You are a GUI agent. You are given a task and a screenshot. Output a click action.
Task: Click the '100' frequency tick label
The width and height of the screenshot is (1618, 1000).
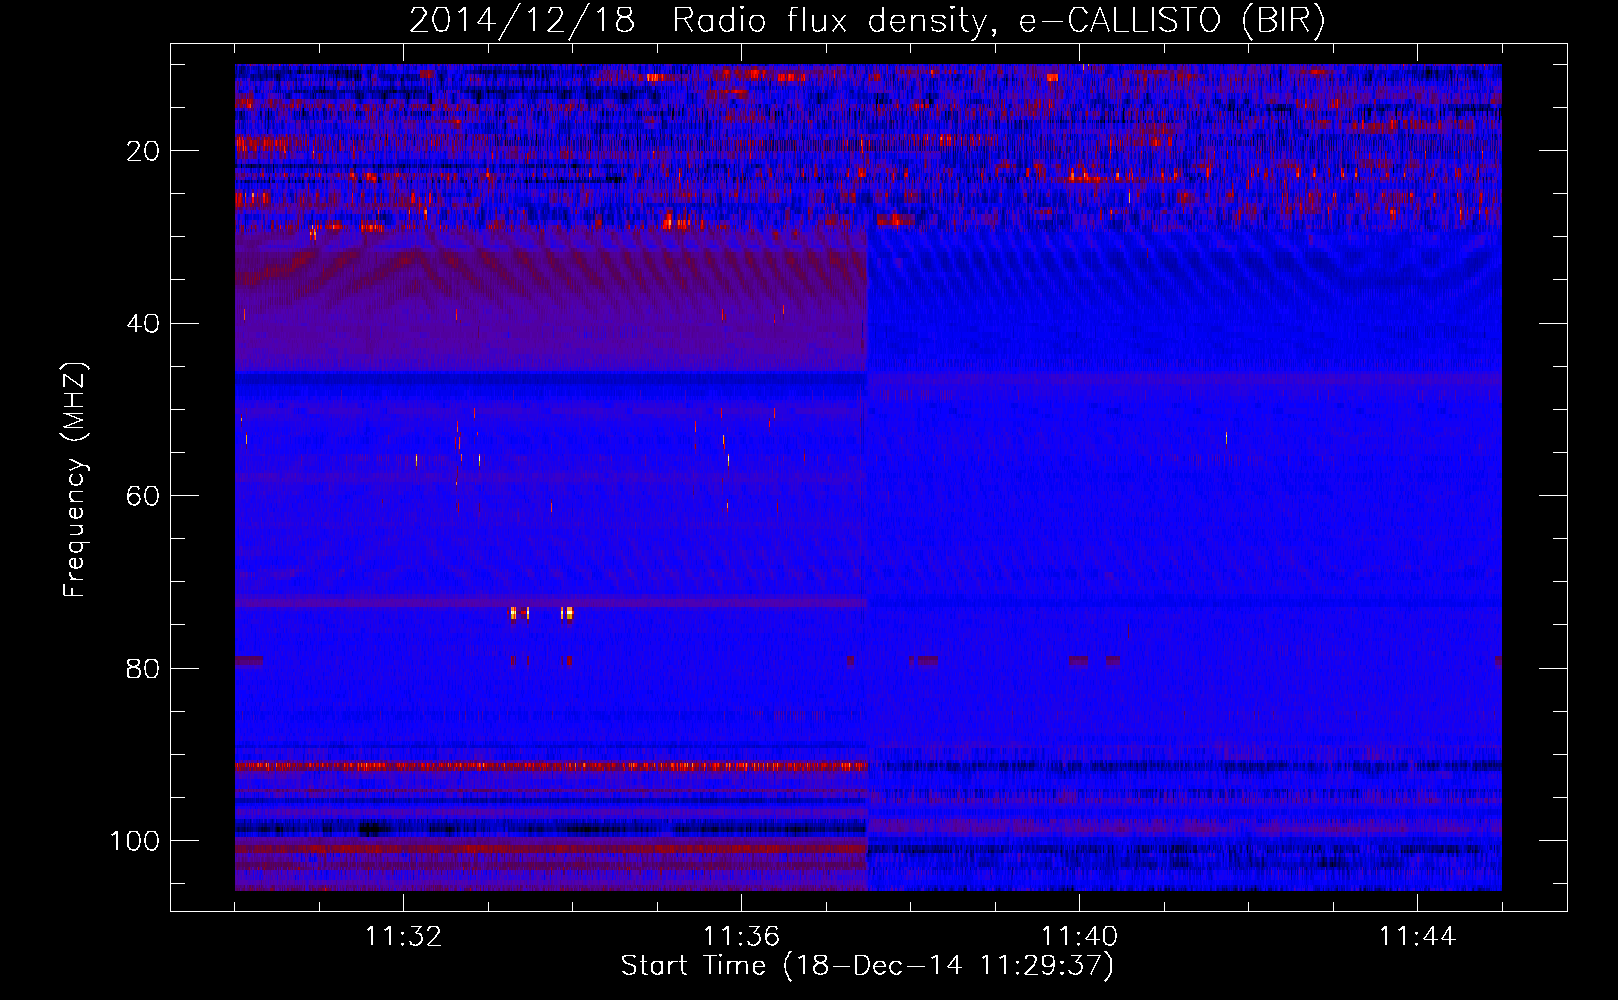click(136, 841)
